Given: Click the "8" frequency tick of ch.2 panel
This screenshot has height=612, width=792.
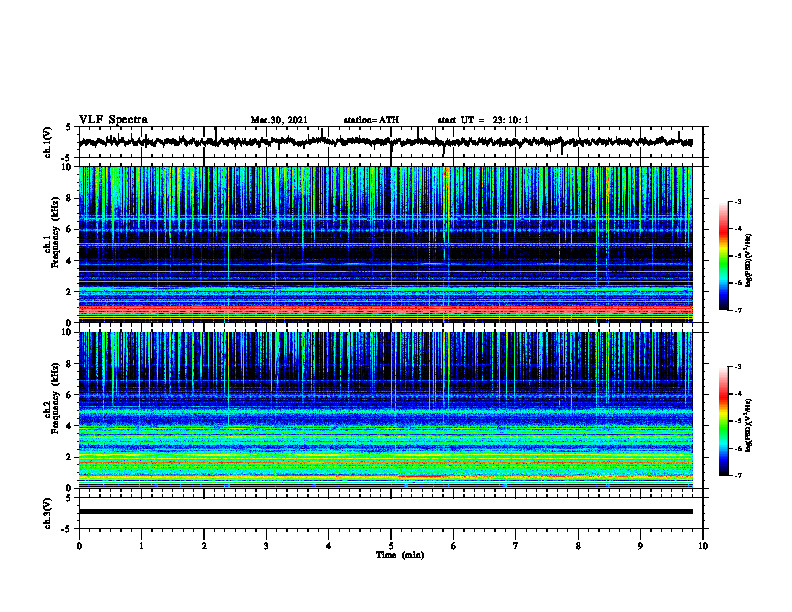Looking at the screenshot, I should [x=70, y=364].
